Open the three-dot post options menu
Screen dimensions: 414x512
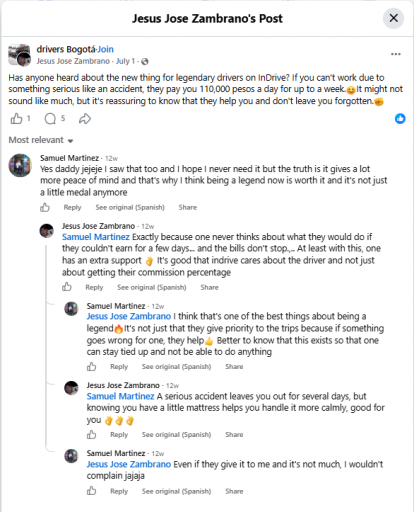pos(396,54)
